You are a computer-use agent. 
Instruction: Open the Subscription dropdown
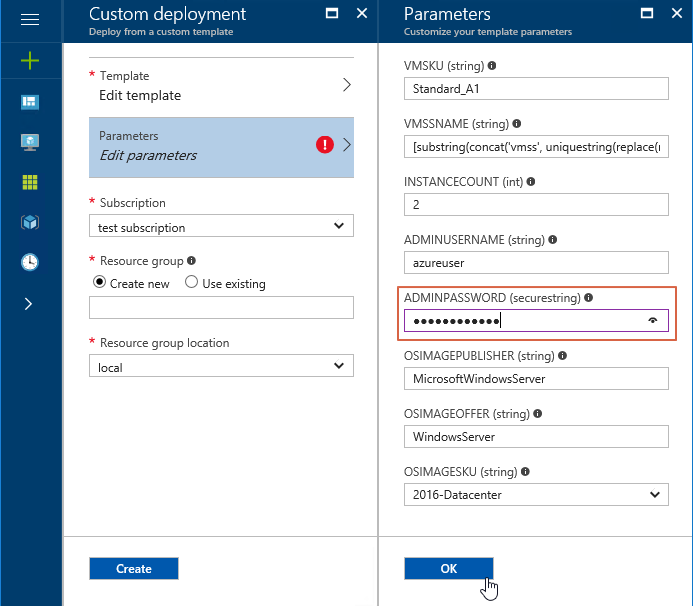pyautogui.click(x=221, y=226)
